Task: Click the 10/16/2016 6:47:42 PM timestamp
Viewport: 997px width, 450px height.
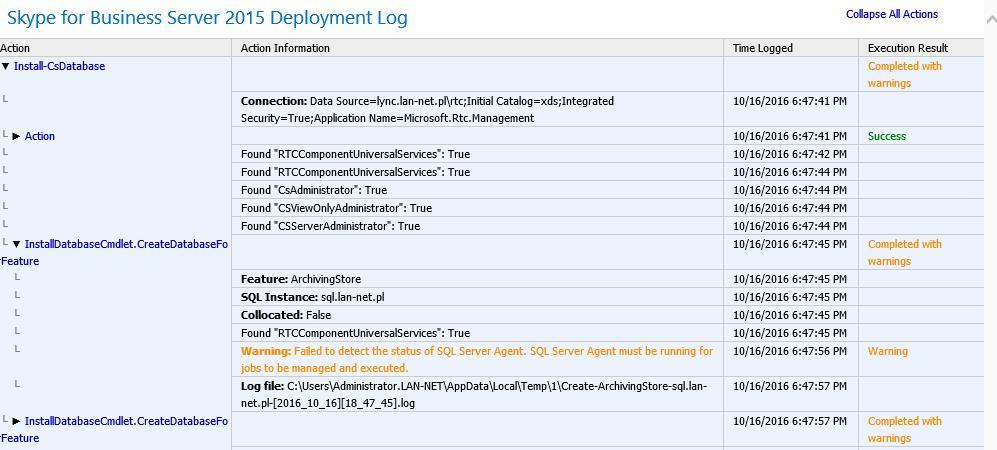Action: click(790, 154)
